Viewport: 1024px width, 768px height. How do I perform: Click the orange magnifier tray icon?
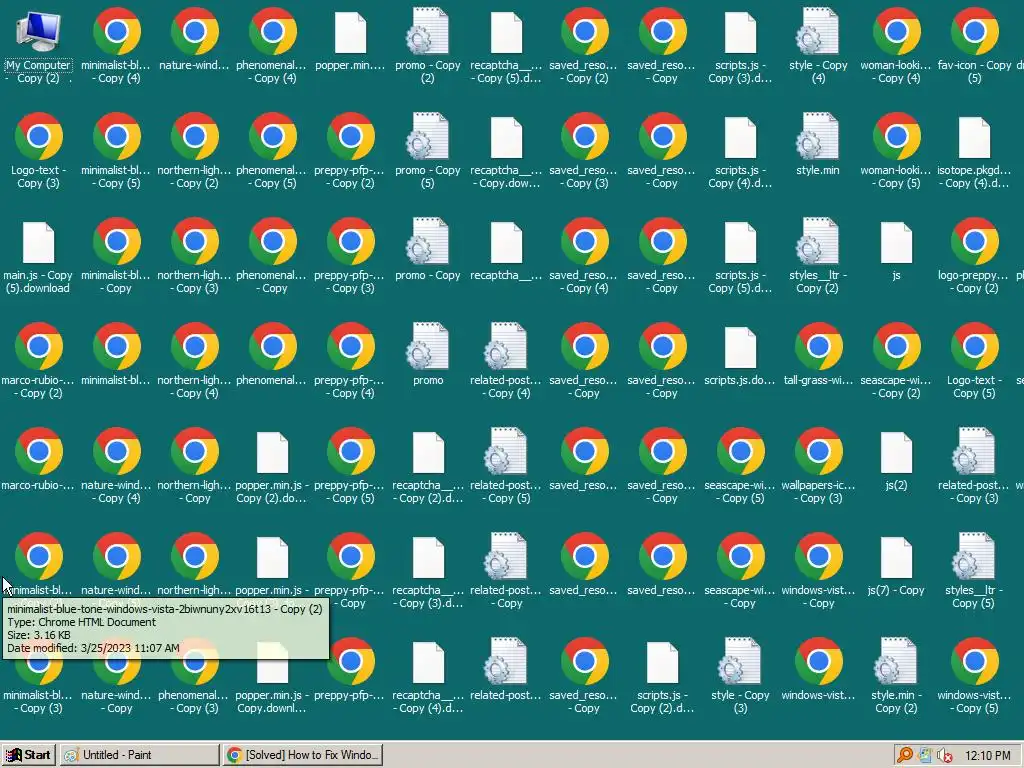click(x=904, y=755)
